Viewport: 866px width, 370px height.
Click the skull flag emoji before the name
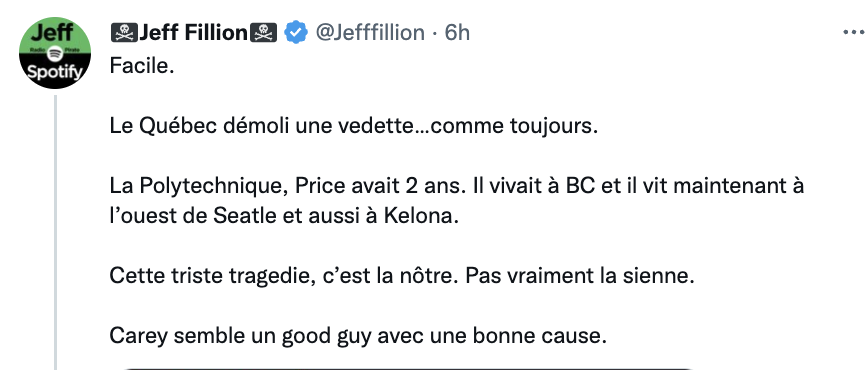(124, 33)
